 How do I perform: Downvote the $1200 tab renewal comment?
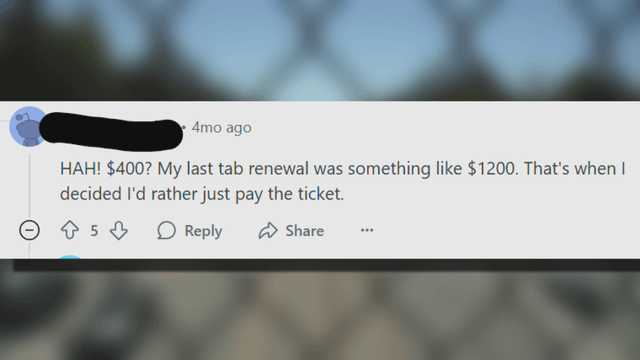pyautogui.click(x=119, y=230)
